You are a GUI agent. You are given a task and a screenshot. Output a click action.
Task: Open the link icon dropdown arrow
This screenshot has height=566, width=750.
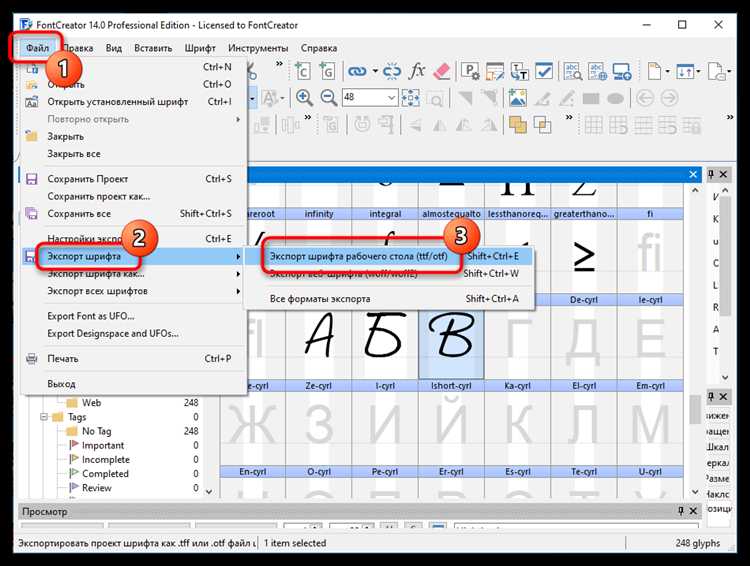pos(375,72)
